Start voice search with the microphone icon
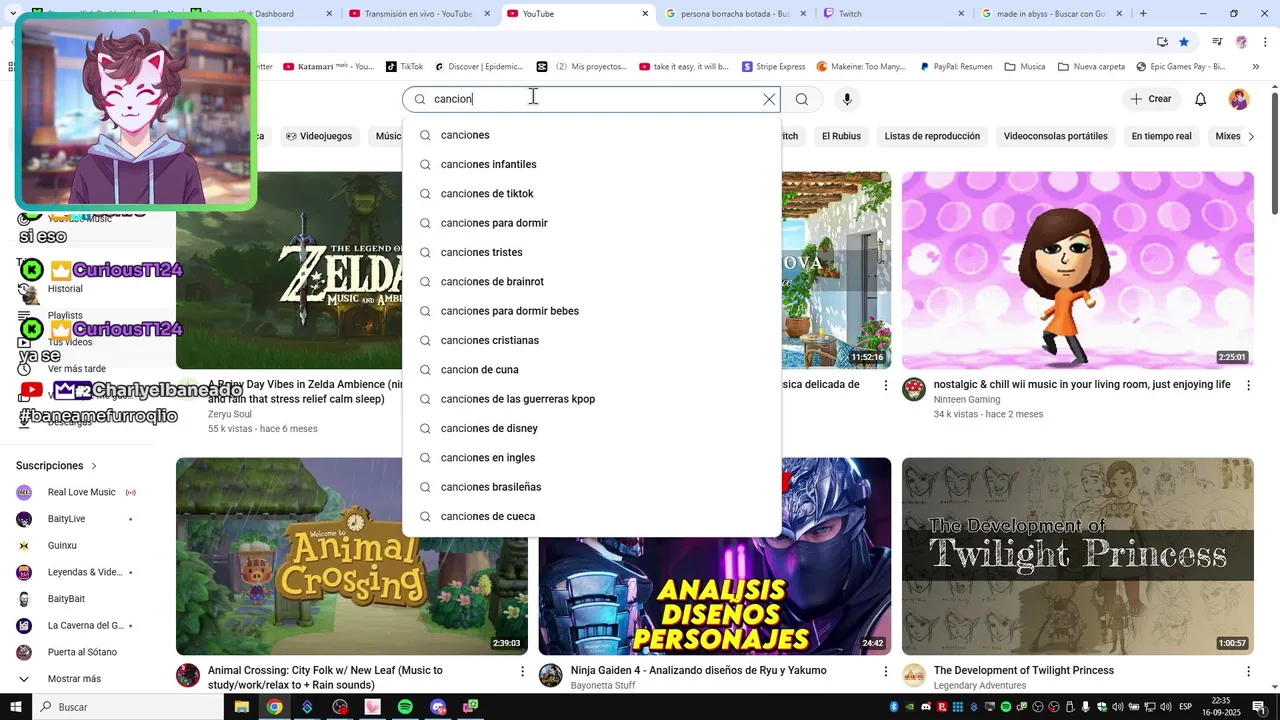Viewport: 1280px width, 720px height. tap(847, 99)
